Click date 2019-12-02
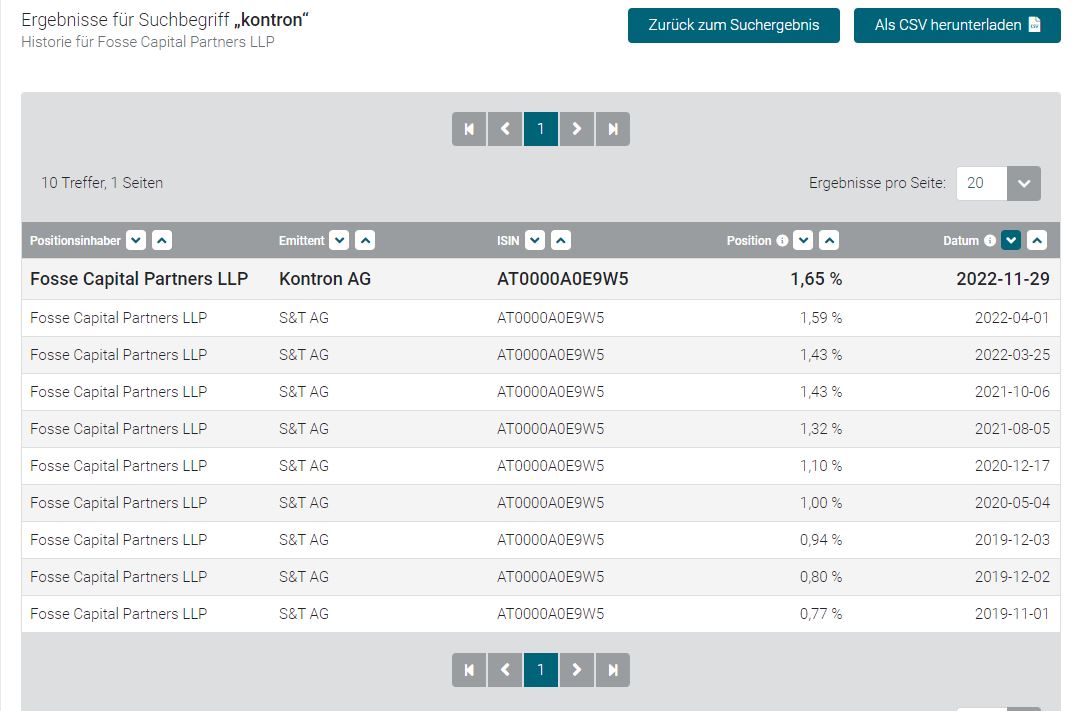Viewport: 1076px width, 711px height. coord(1012,577)
